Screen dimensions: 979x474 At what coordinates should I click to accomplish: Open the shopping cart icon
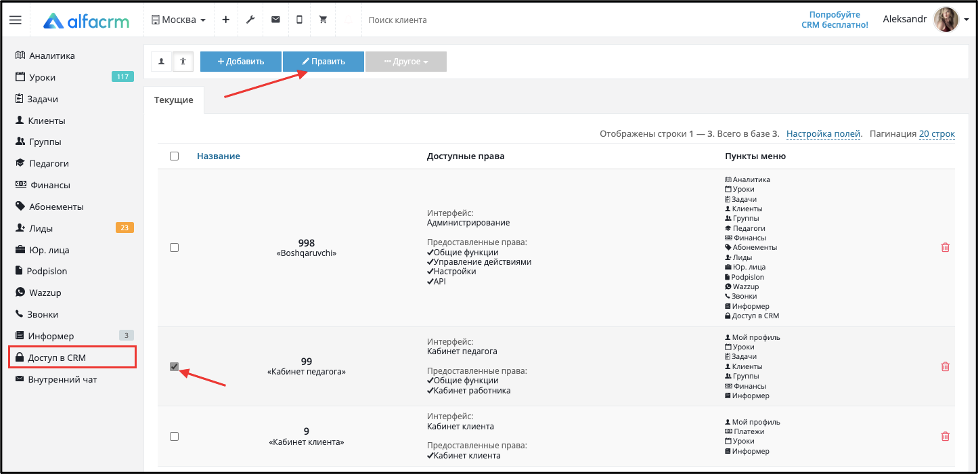[323, 20]
